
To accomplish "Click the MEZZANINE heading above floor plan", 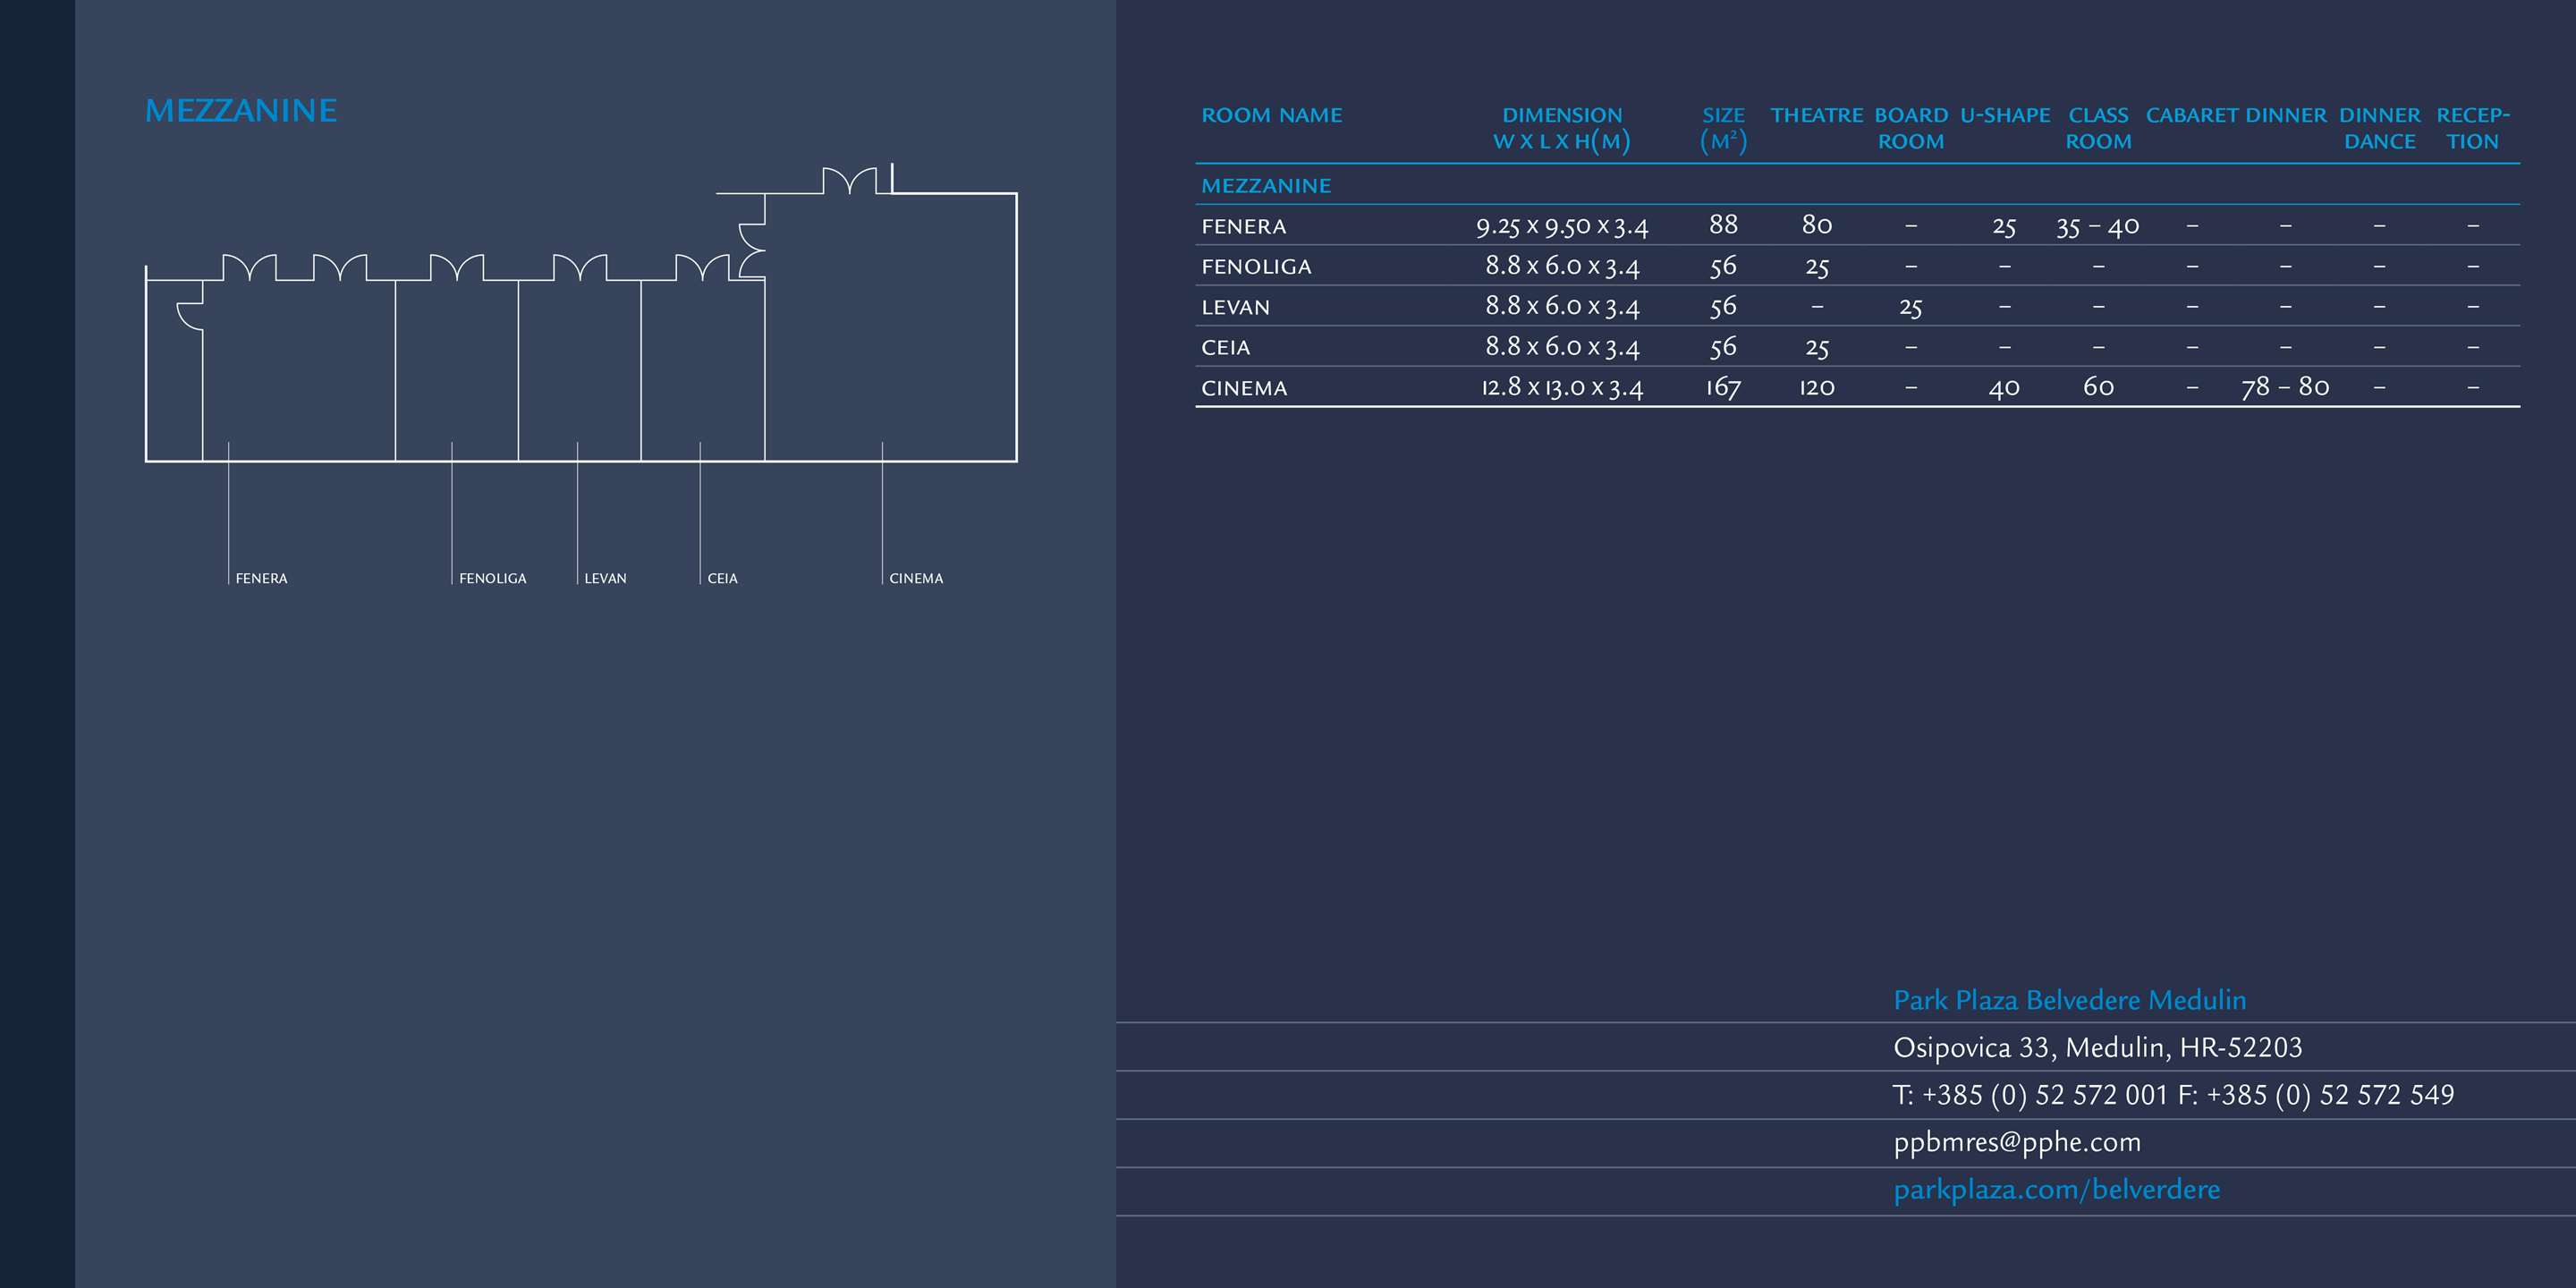I will click(241, 110).
